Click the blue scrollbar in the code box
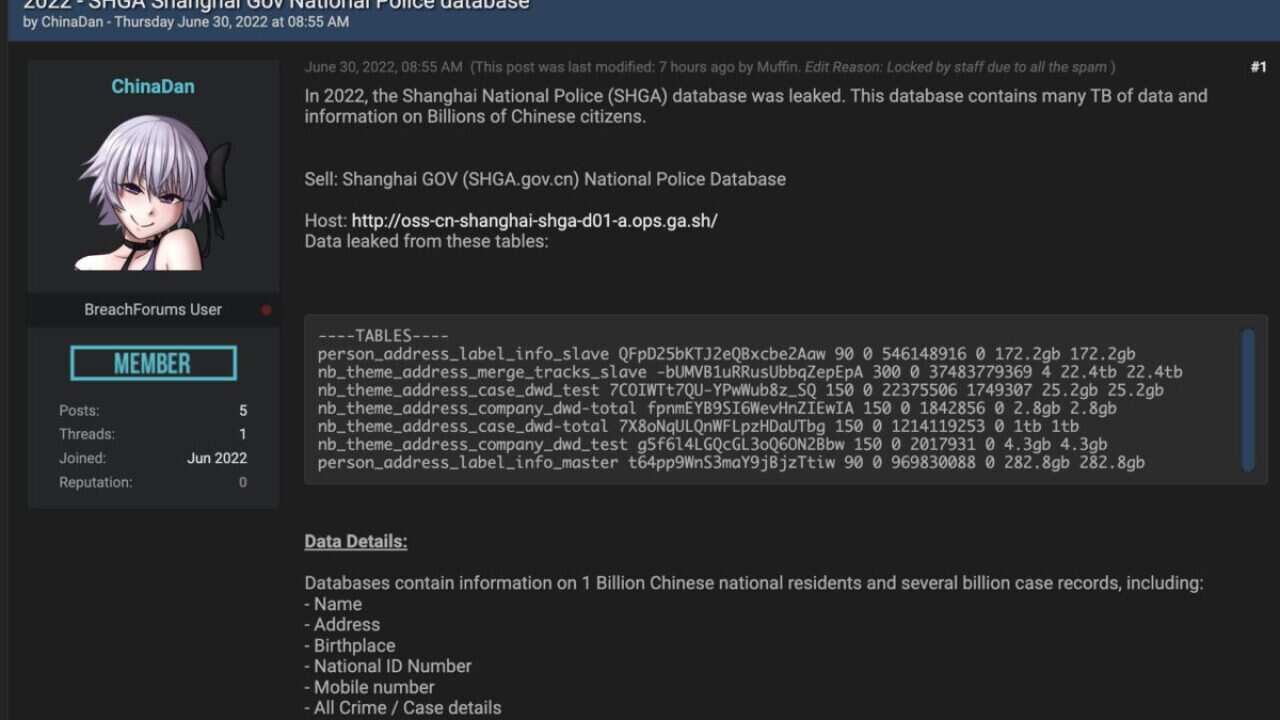The image size is (1280, 720). (x=1248, y=399)
